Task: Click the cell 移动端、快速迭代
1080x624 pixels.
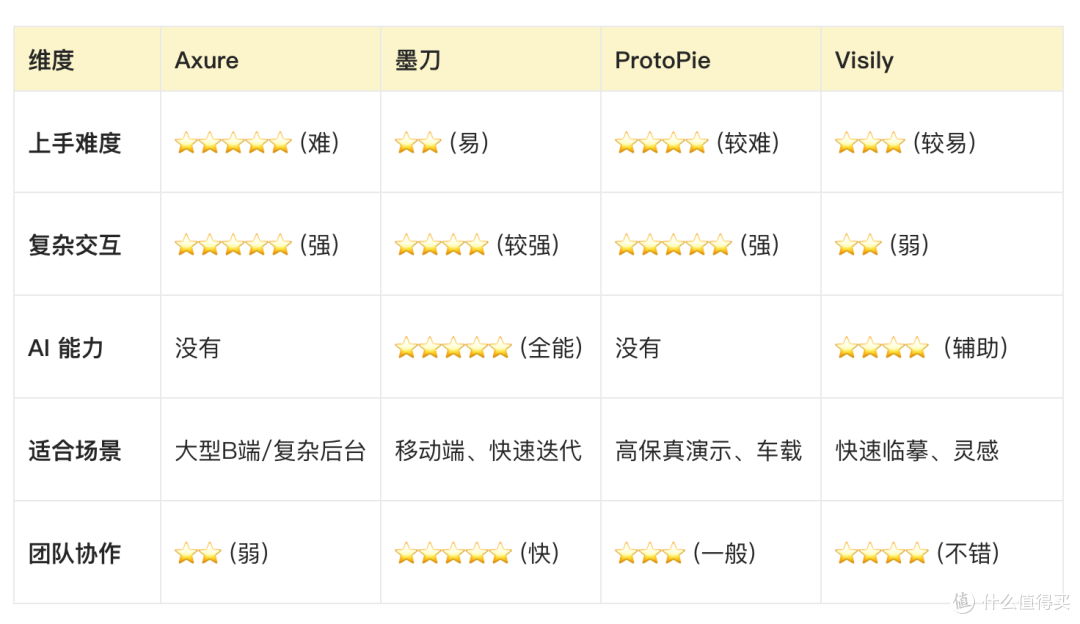Action: (488, 451)
